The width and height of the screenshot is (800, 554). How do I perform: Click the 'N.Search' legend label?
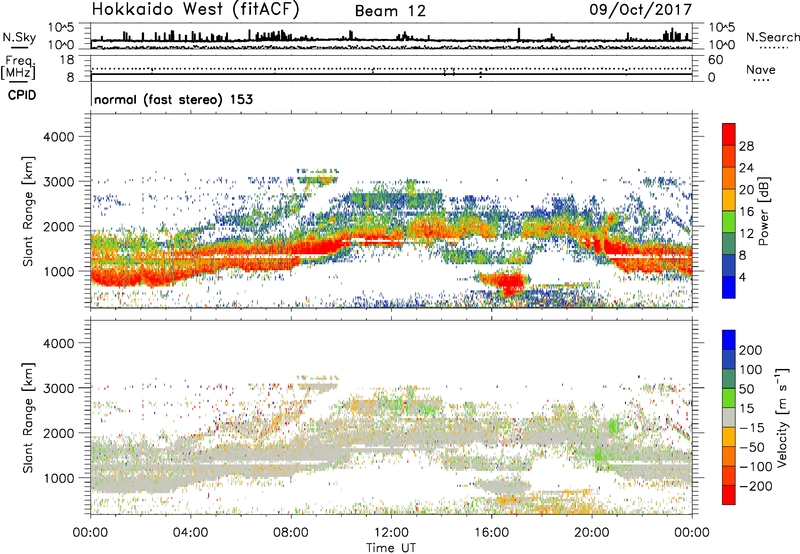coord(772,37)
